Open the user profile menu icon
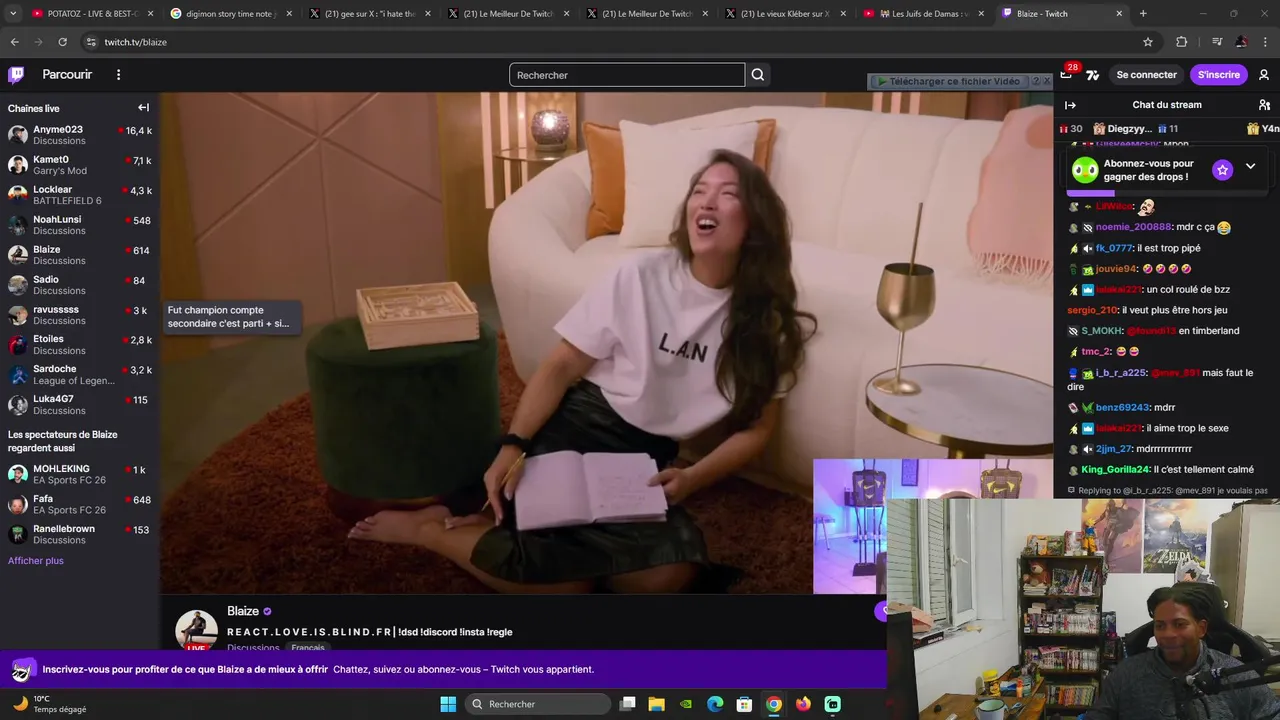This screenshot has width=1280, height=720. (1264, 75)
